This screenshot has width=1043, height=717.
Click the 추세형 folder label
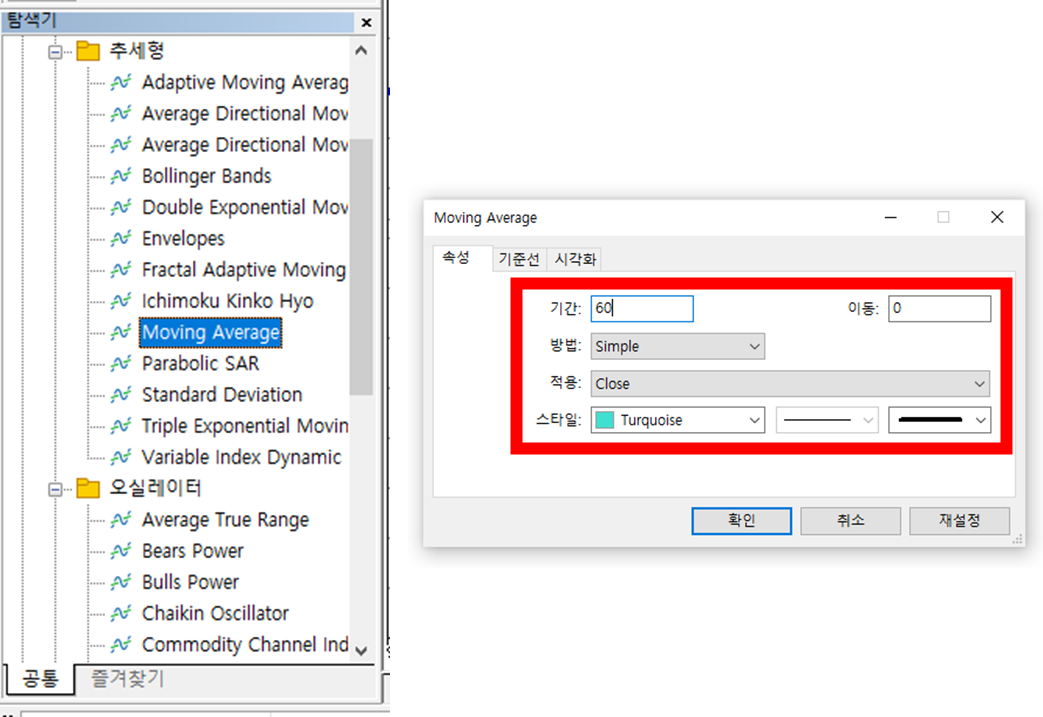pyautogui.click(x=136, y=51)
